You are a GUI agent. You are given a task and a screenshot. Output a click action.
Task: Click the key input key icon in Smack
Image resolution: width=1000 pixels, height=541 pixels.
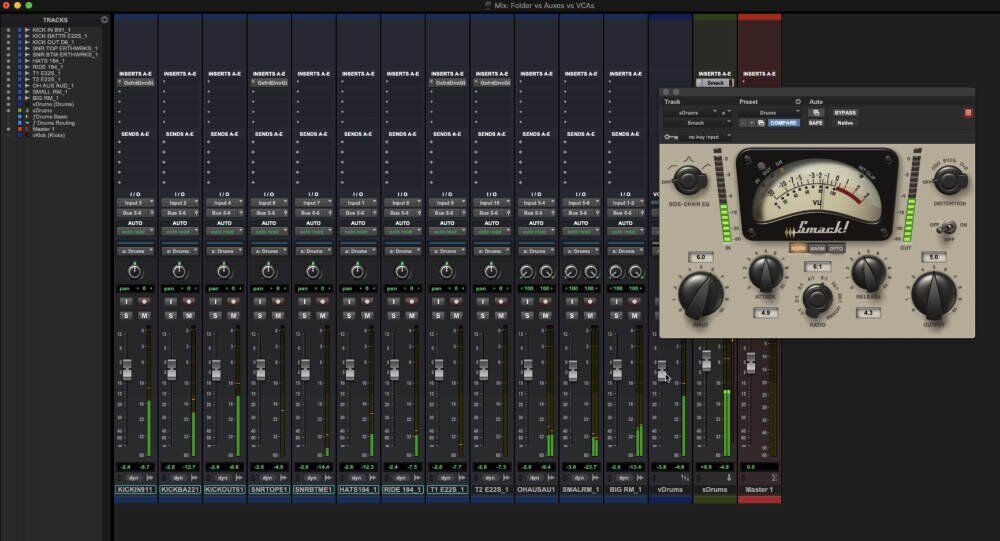click(671, 137)
